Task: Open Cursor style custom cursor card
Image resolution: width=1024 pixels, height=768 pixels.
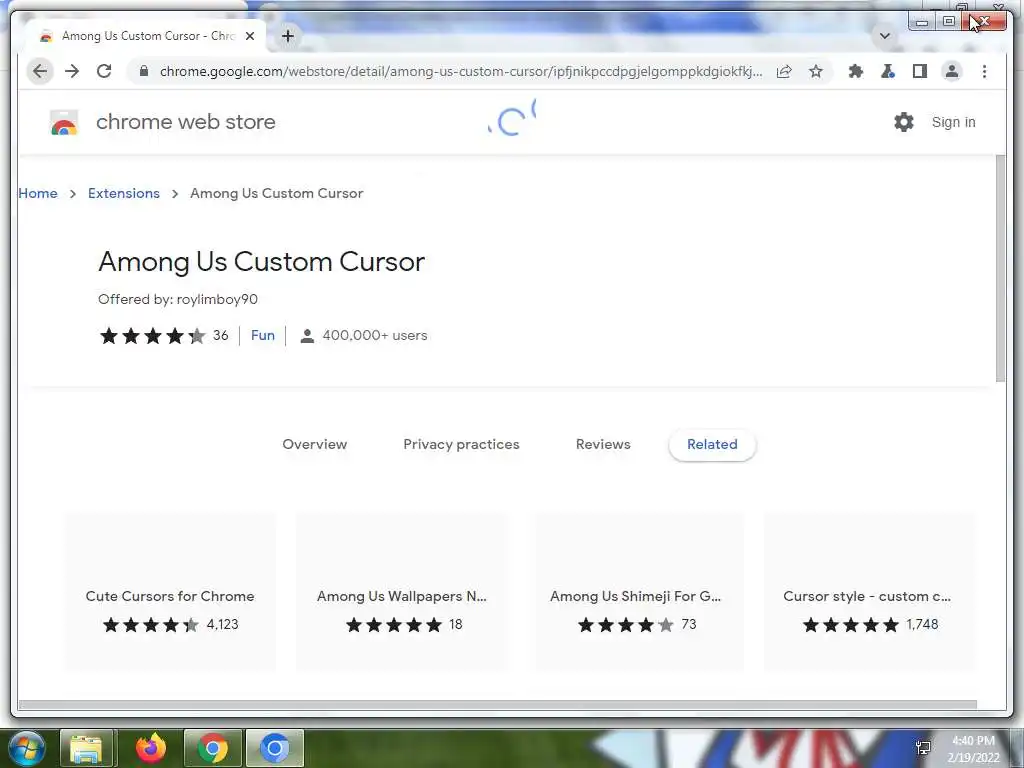Action: coord(869,592)
